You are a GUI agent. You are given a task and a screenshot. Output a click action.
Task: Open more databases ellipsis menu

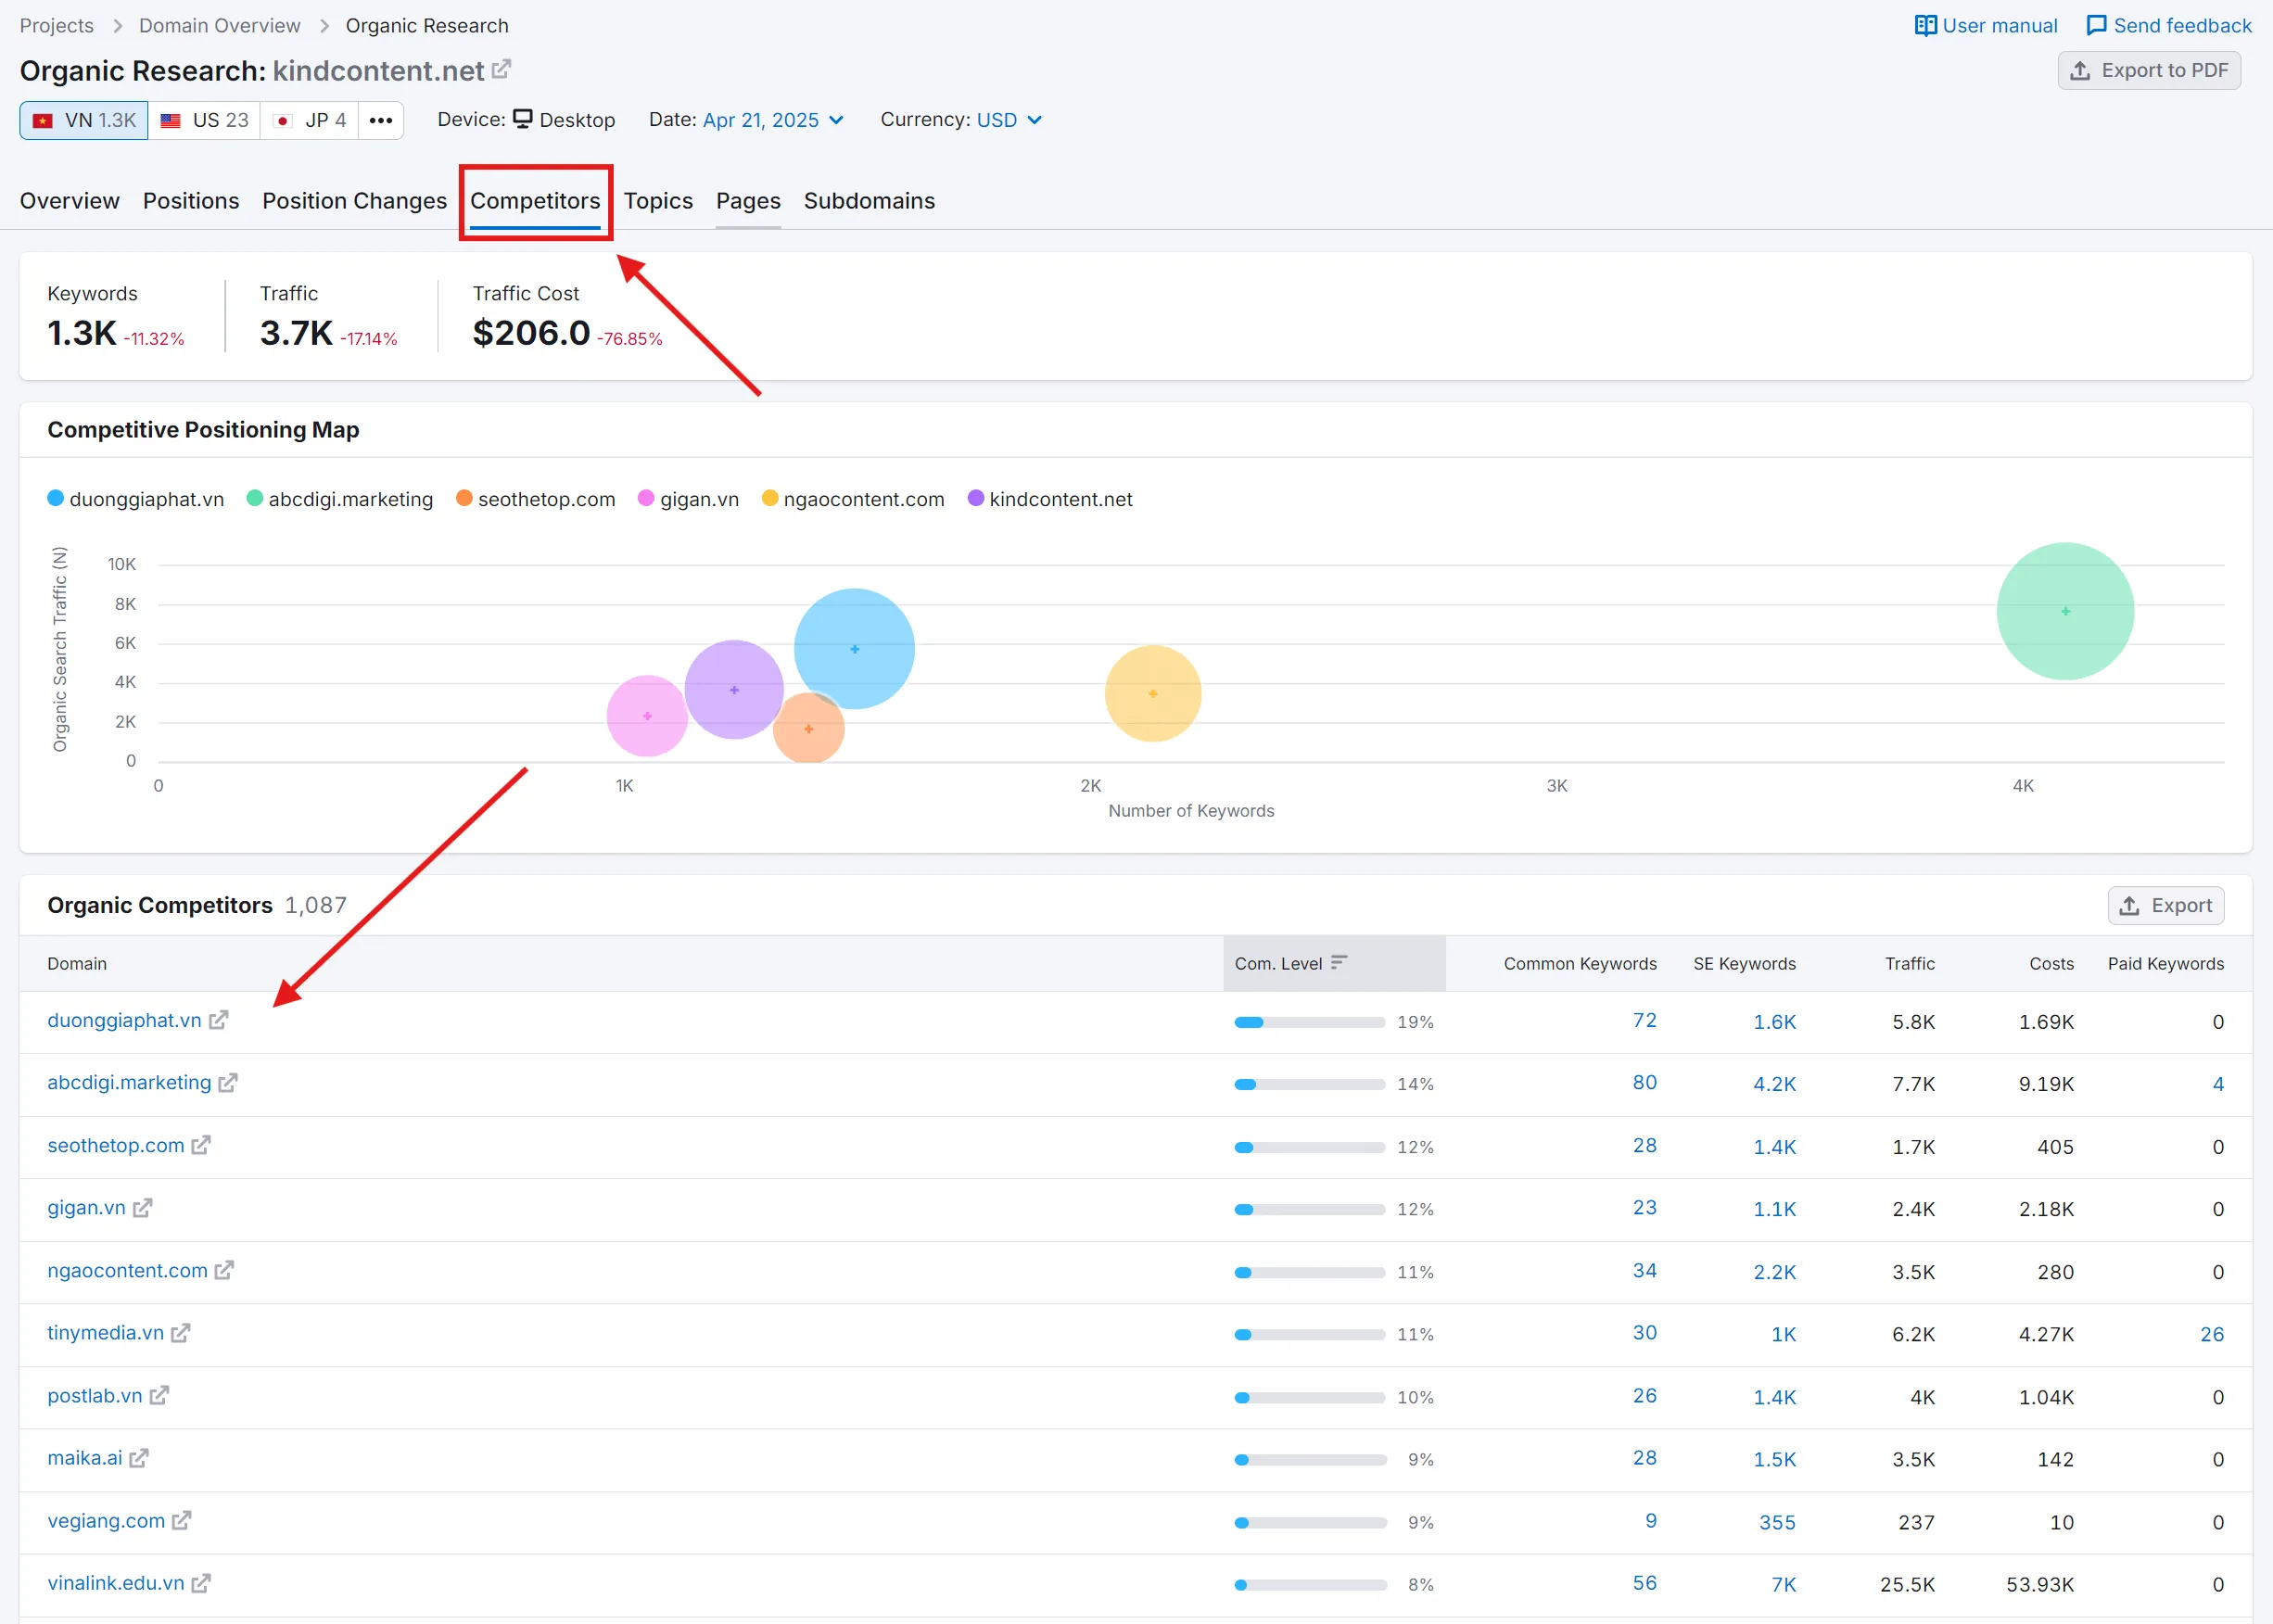(381, 120)
